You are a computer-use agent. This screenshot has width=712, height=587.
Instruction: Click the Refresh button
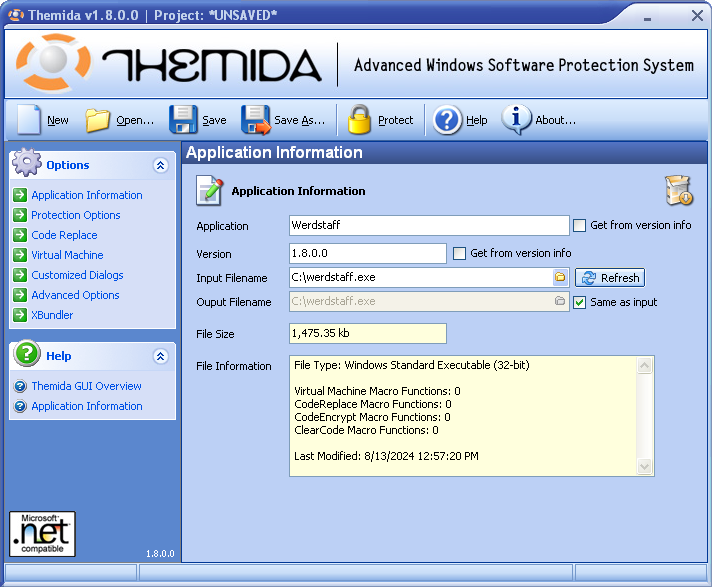(x=610, y=278)
